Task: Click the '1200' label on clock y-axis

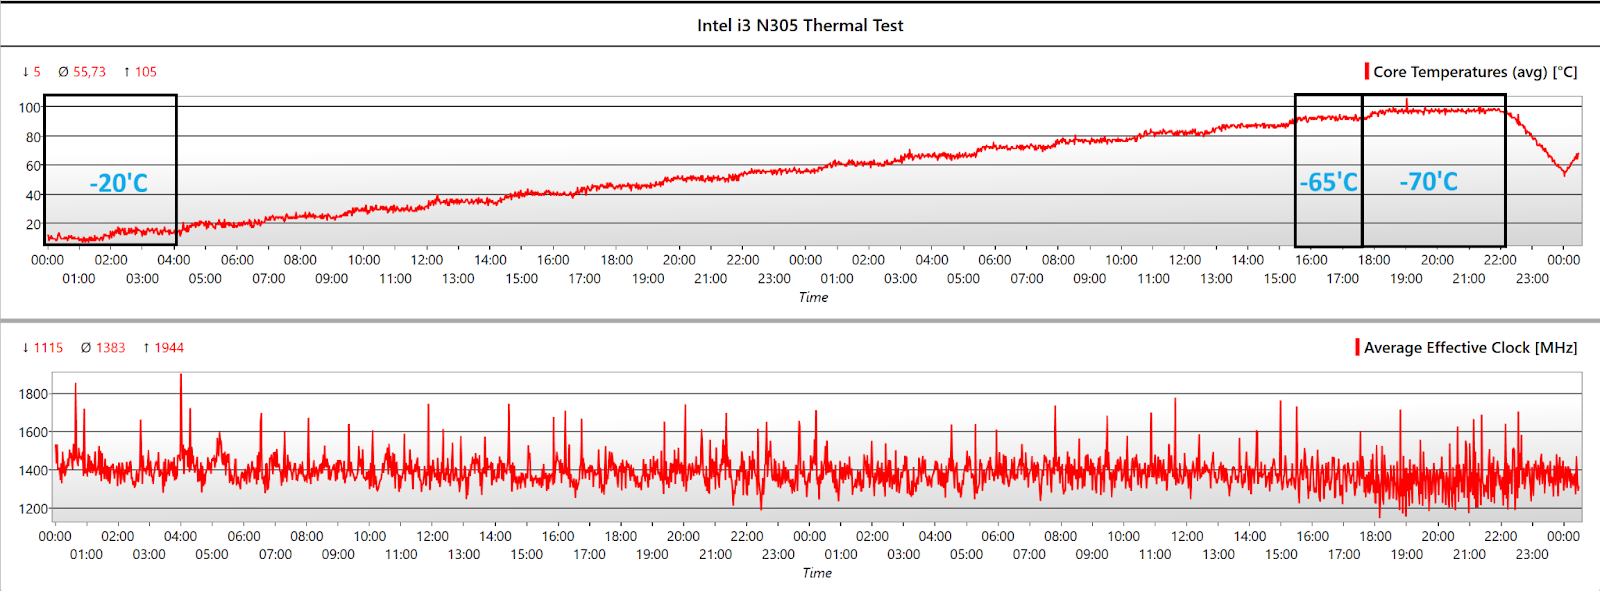Action: coord(33,508)
